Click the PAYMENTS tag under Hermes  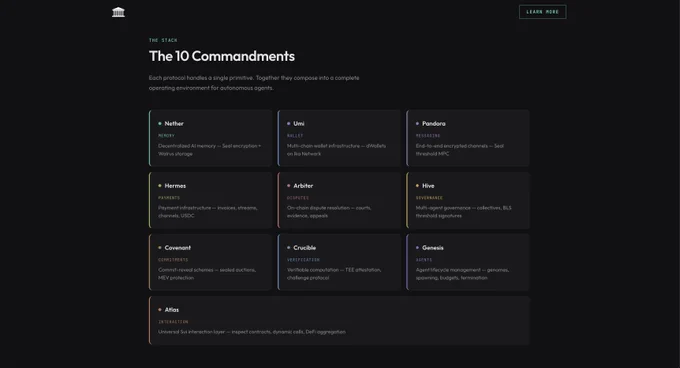(169, 198)
